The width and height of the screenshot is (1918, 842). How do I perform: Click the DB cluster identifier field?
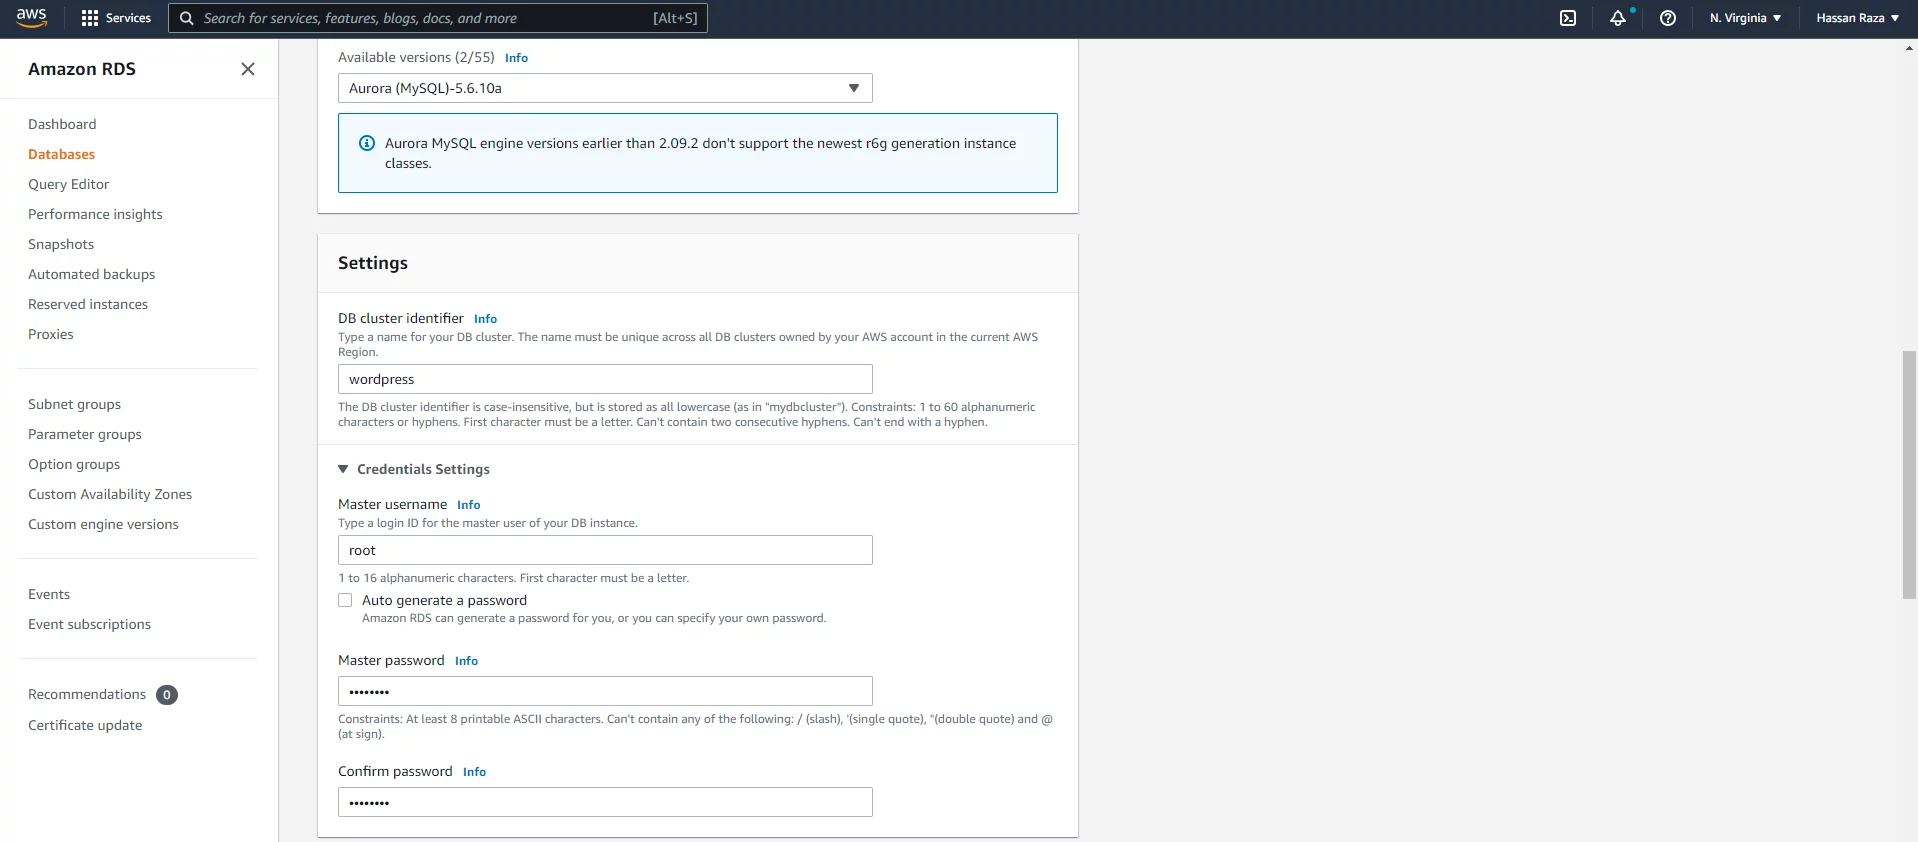coord(605,379)
